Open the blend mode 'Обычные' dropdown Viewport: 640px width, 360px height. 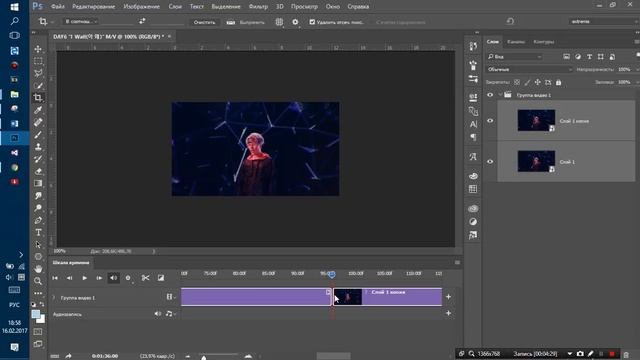coord(530,70)
